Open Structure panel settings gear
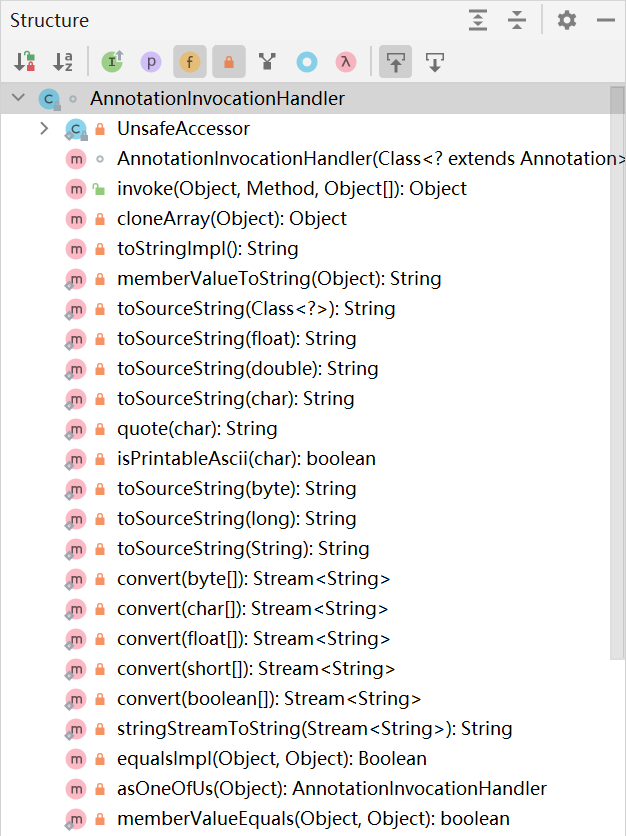Screen dimensions: 626x836 567,20
